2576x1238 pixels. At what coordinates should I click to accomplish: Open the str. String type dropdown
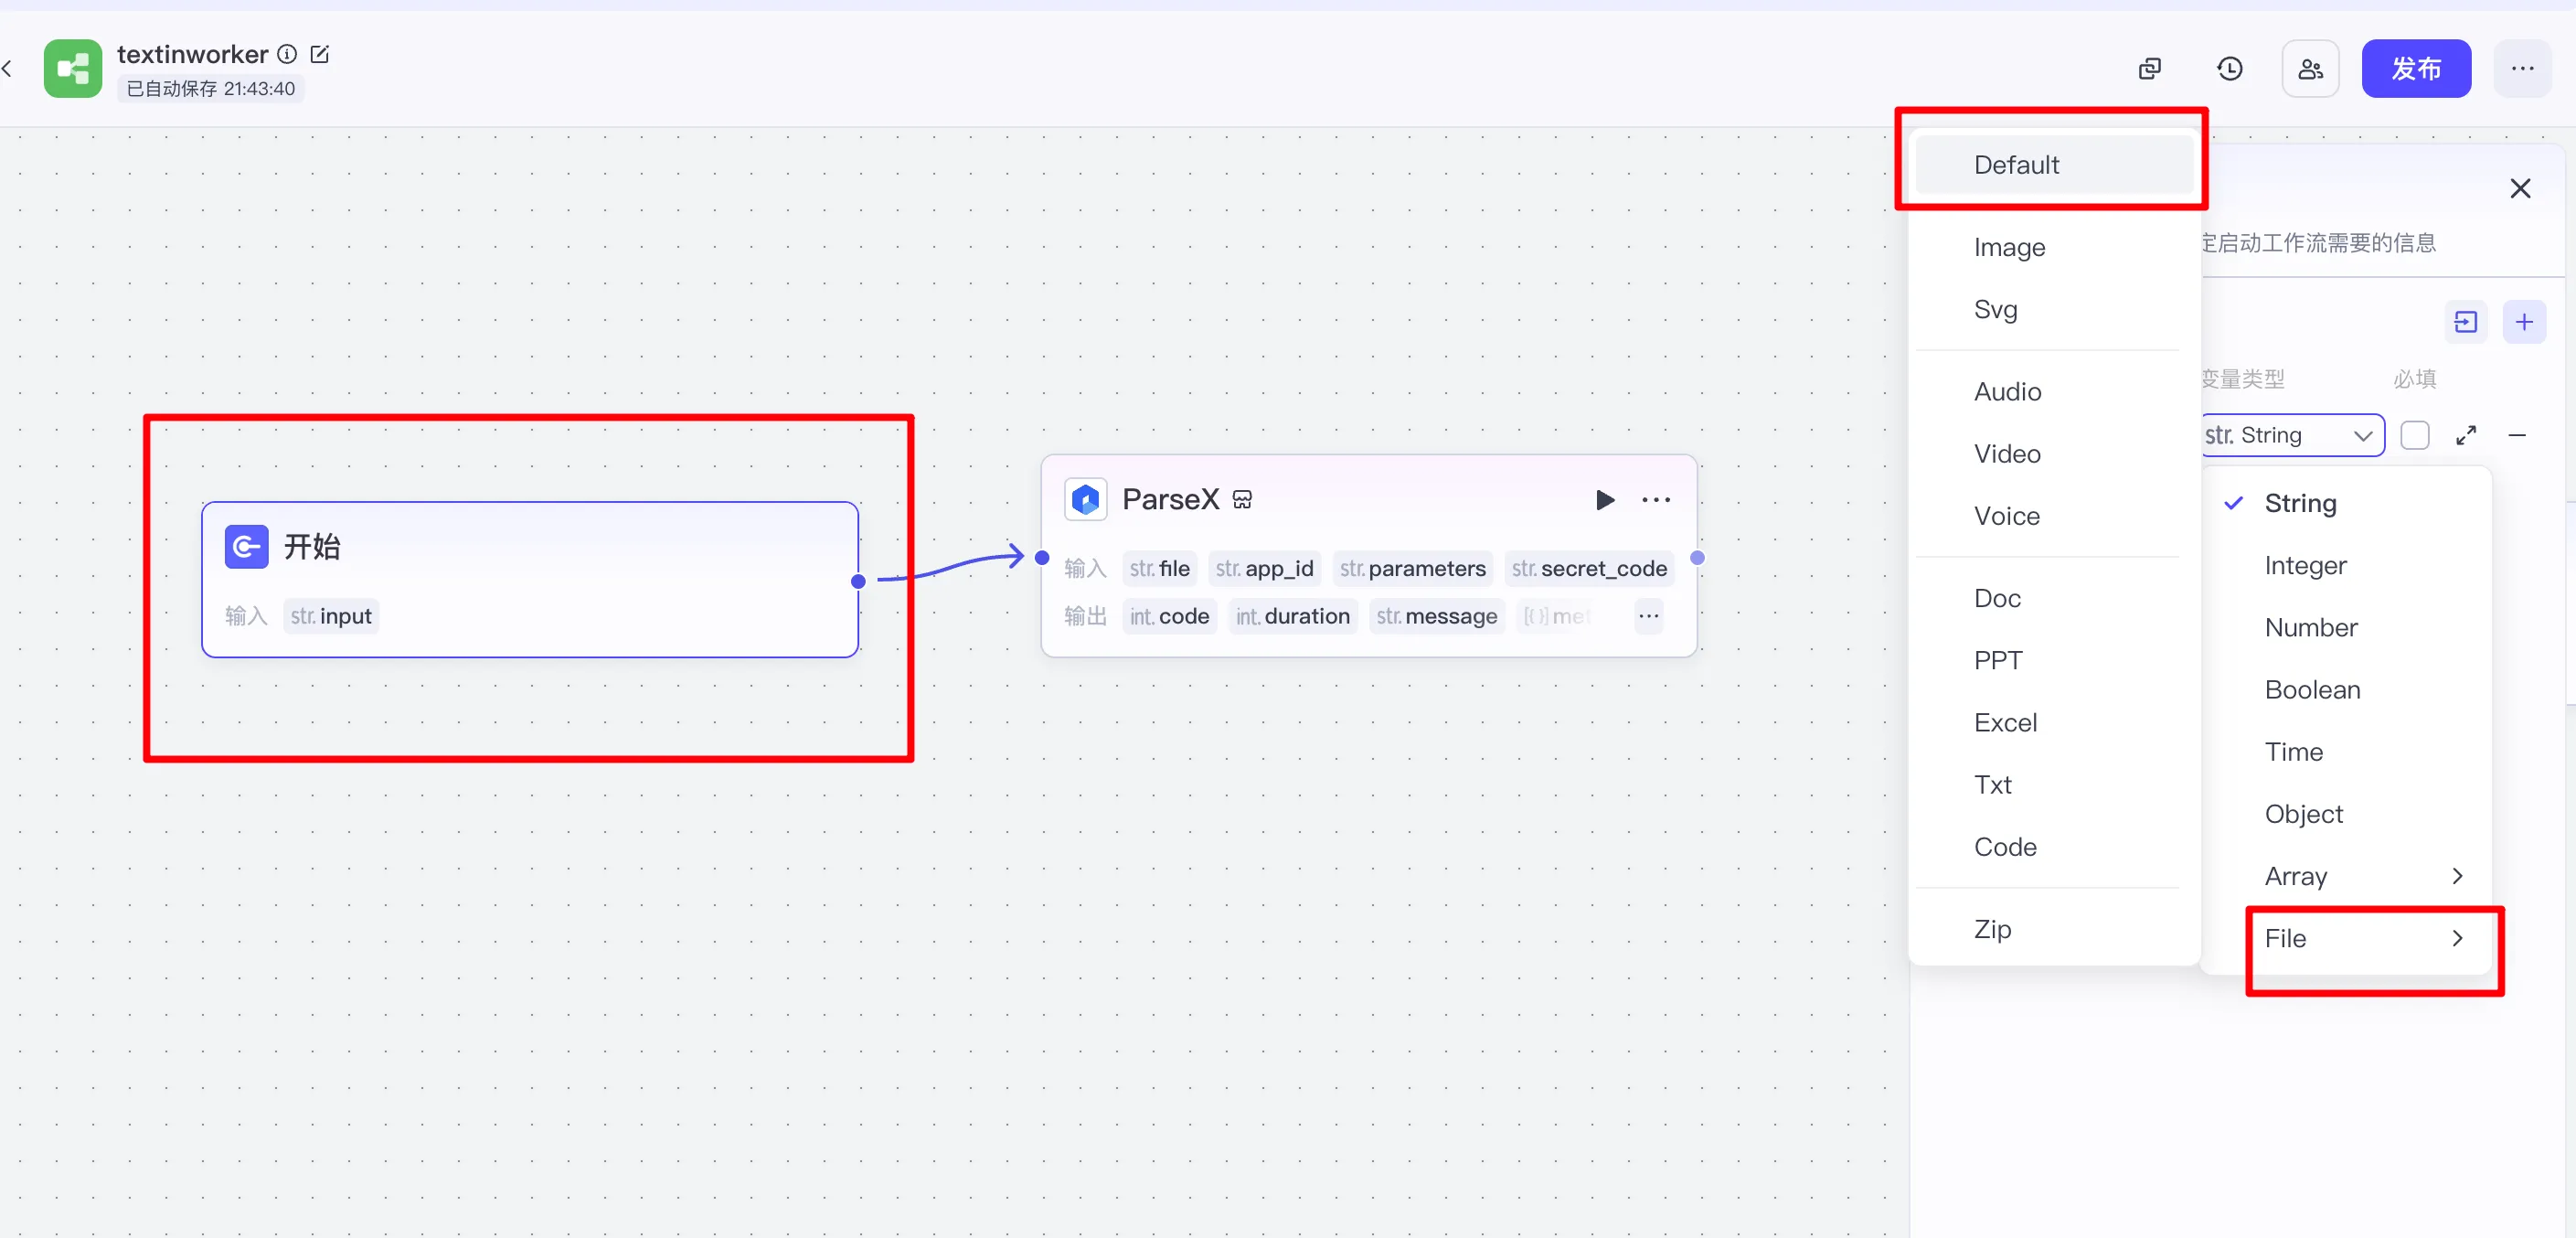tap(2291, 435)
